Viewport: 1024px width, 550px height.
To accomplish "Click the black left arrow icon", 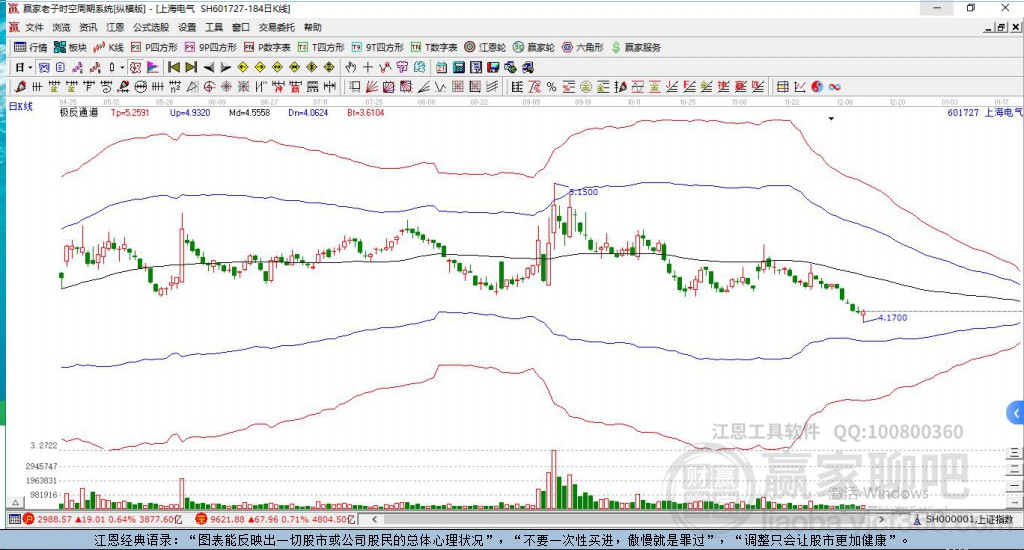I will point(208,67).
